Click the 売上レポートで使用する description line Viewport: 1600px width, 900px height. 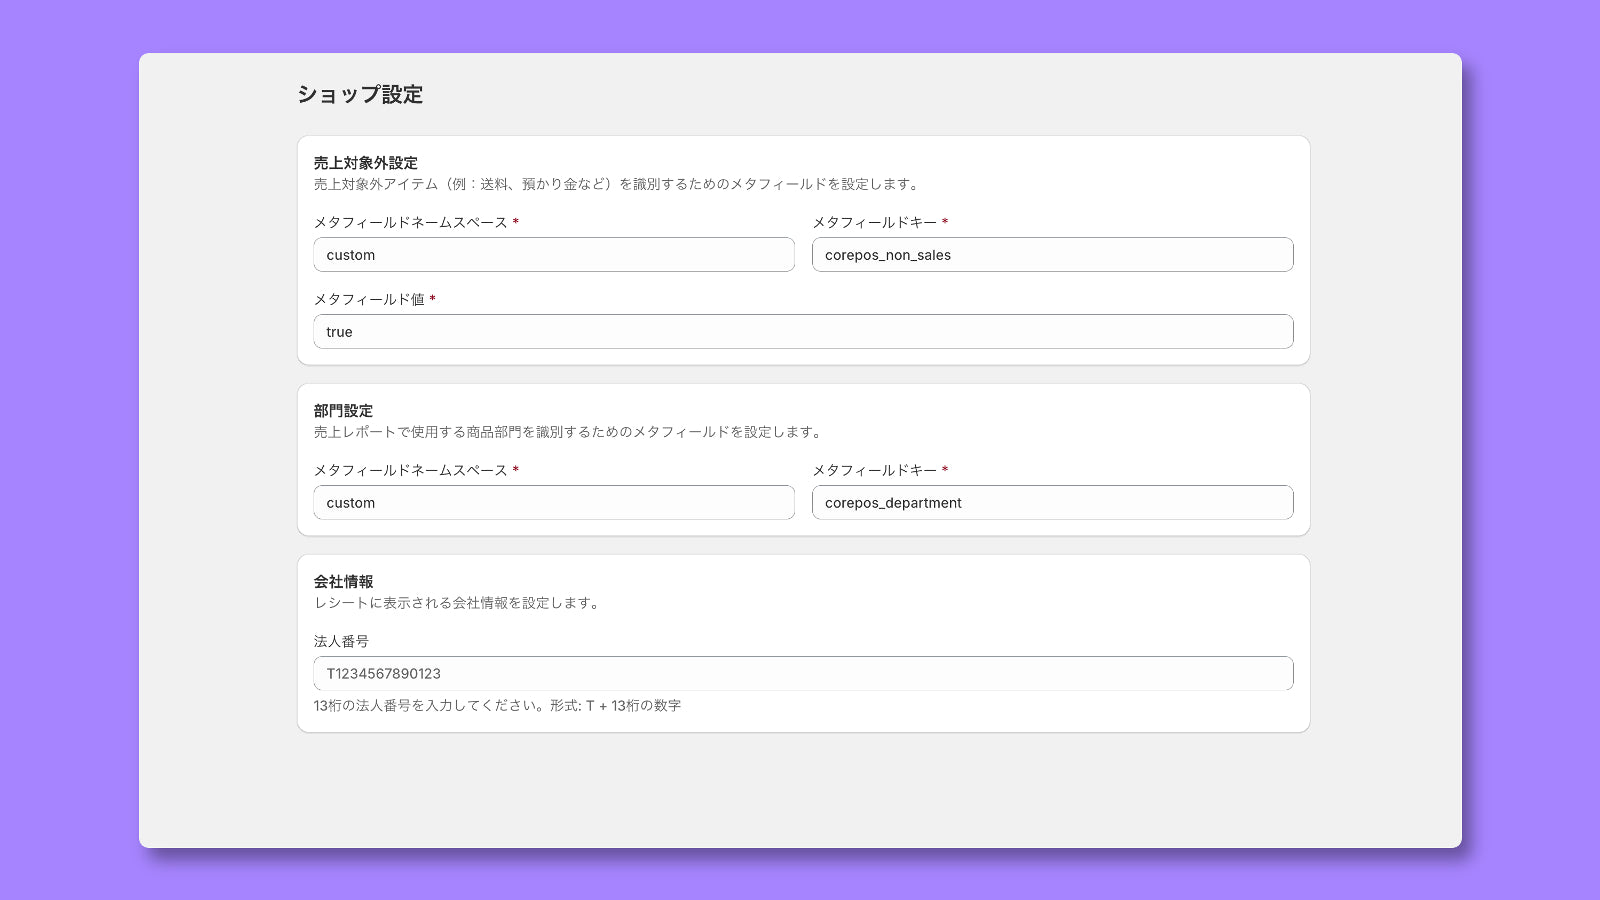pyautogui.click(x=568, y=432)
